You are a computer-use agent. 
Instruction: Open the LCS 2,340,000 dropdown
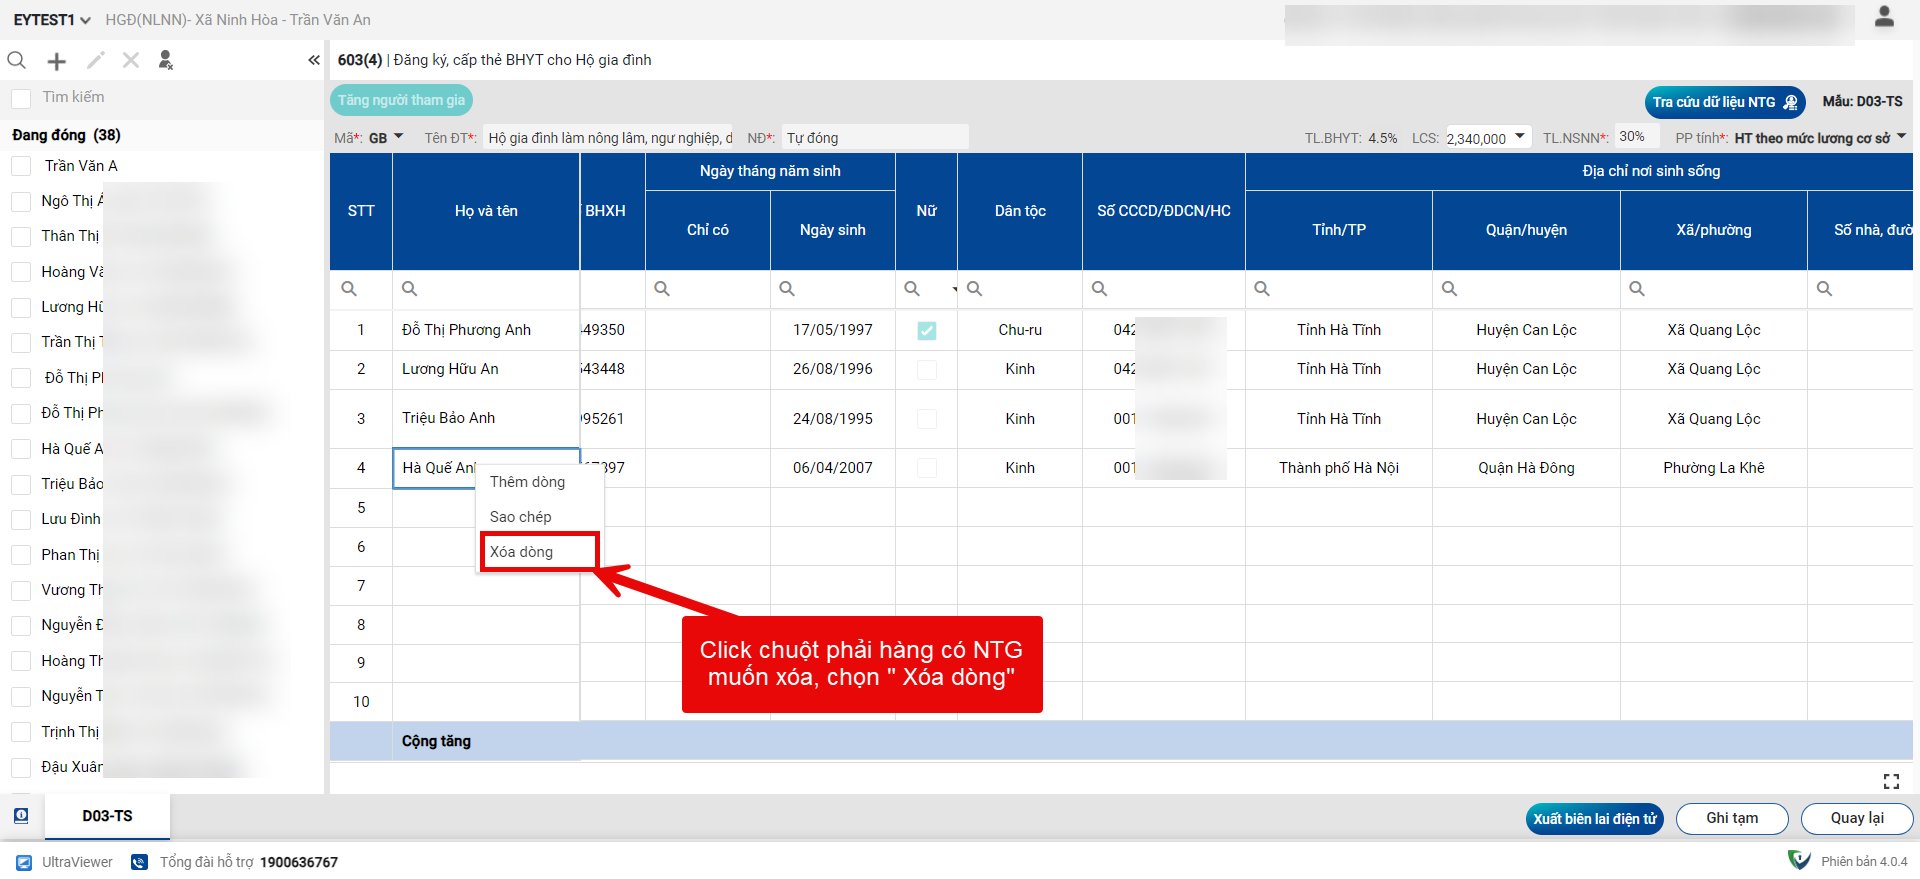pos(1519,137)
